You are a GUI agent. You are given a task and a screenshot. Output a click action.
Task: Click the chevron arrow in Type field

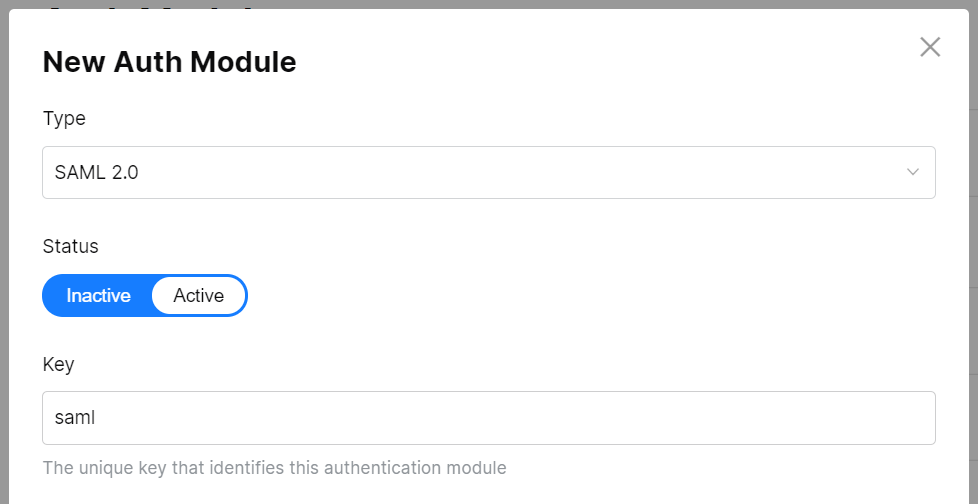tap(912, 172)
